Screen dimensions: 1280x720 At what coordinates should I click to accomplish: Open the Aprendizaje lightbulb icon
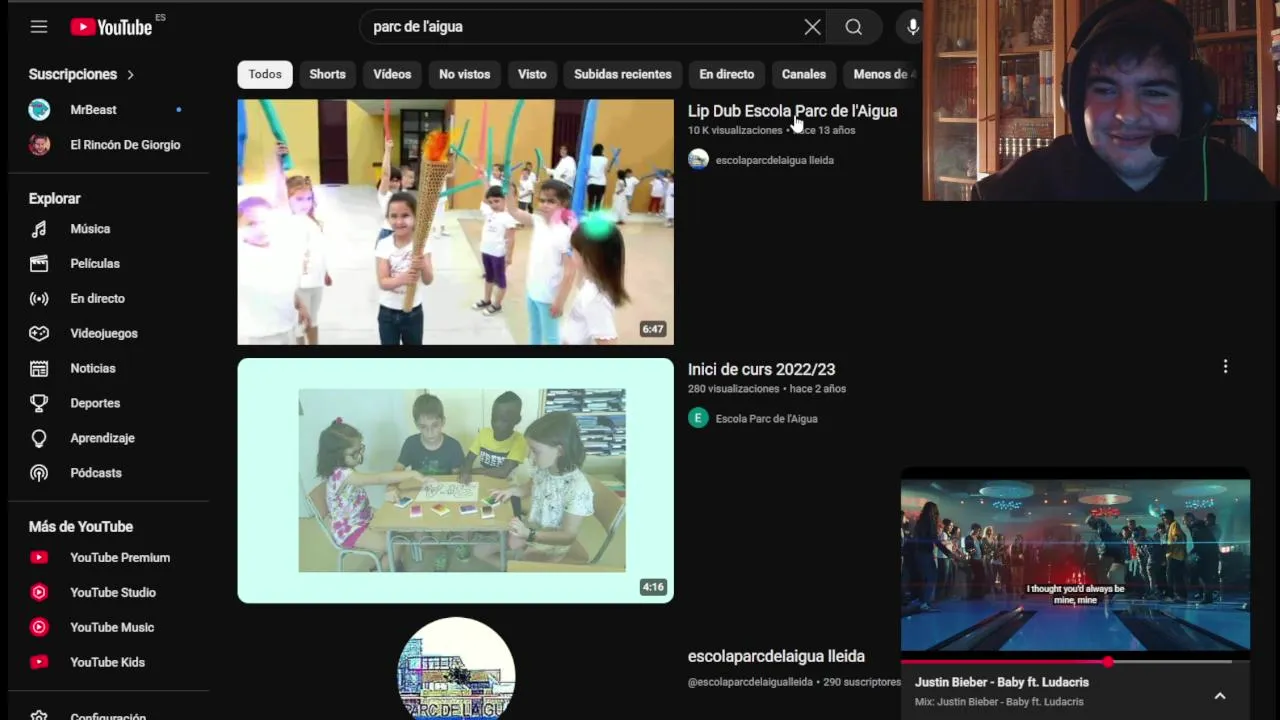tap(39, 438)
